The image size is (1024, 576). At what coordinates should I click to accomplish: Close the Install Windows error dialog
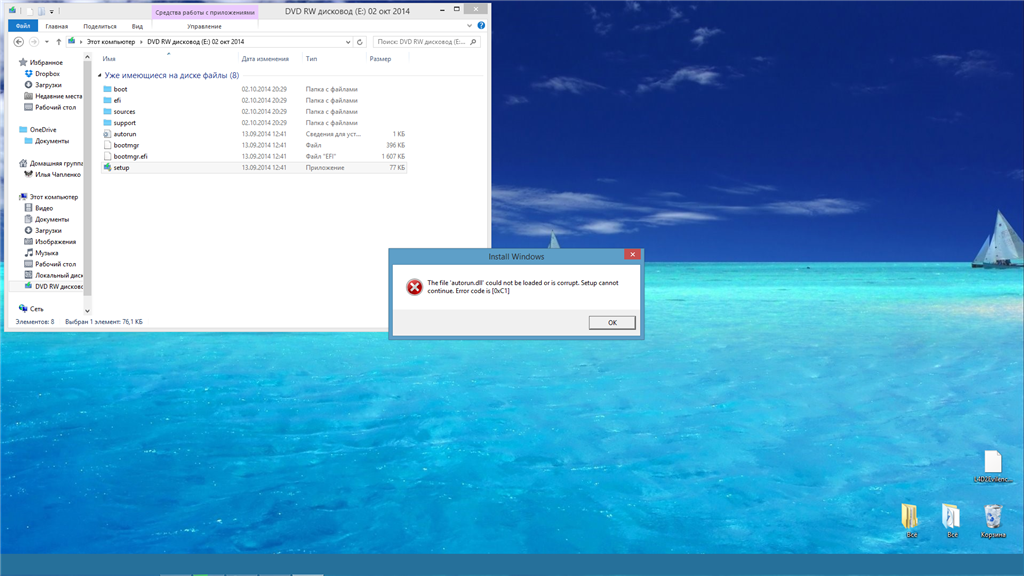tap(632, 254)
